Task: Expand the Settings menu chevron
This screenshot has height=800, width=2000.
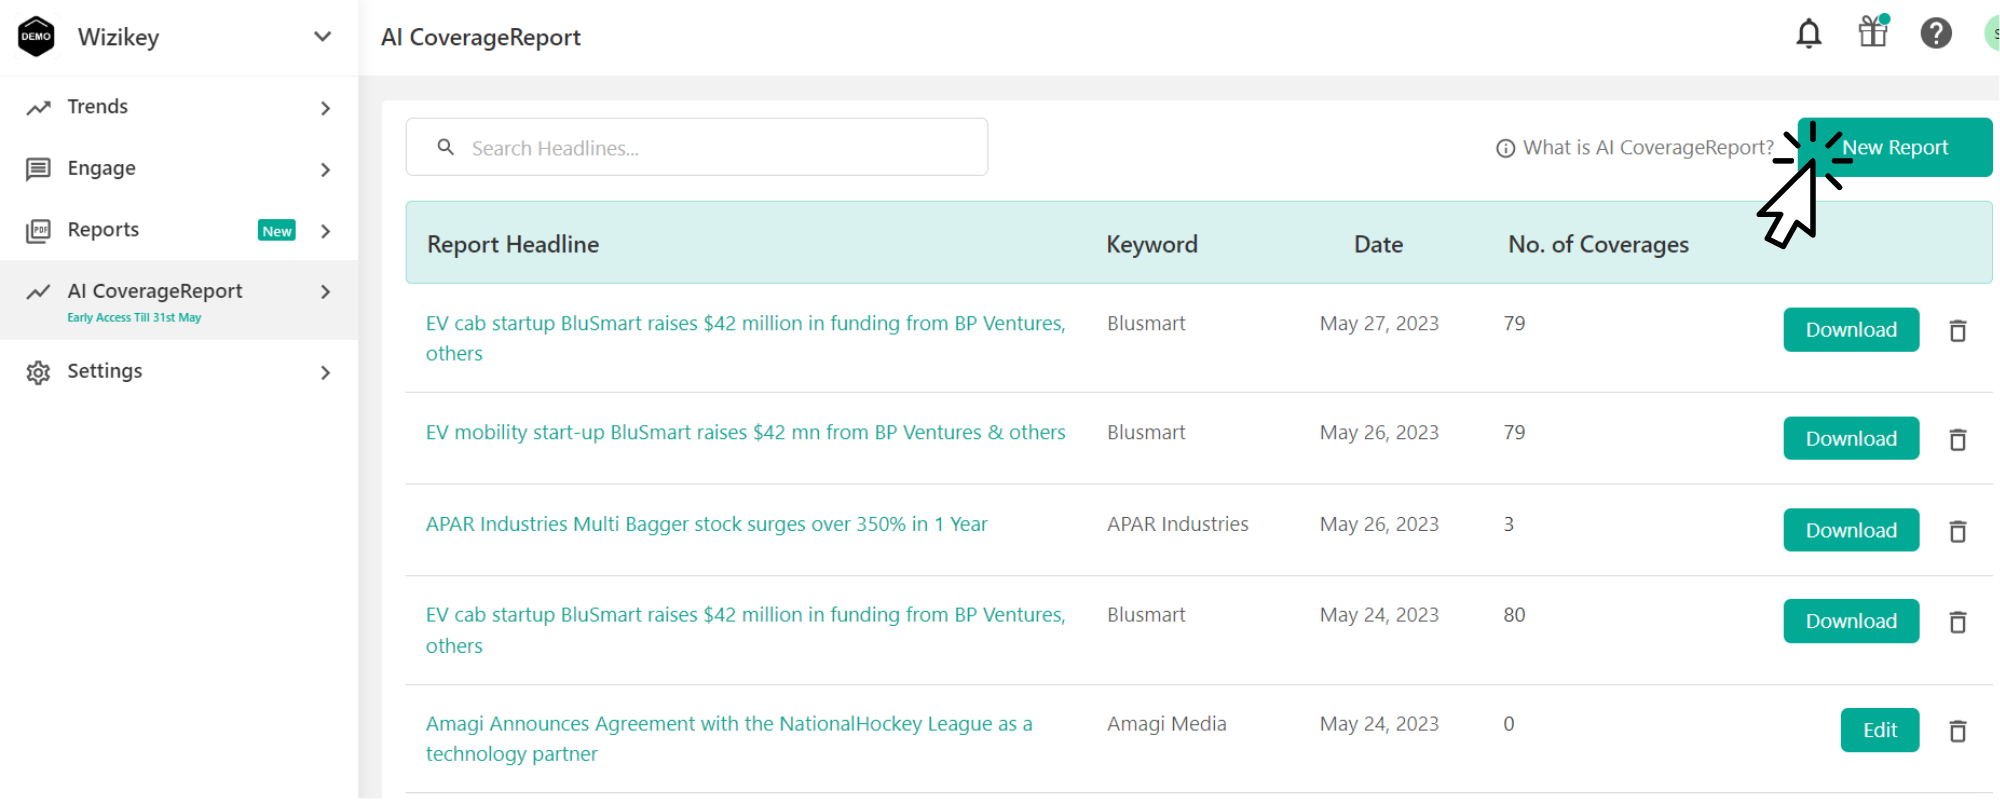Action: point(325,373)
